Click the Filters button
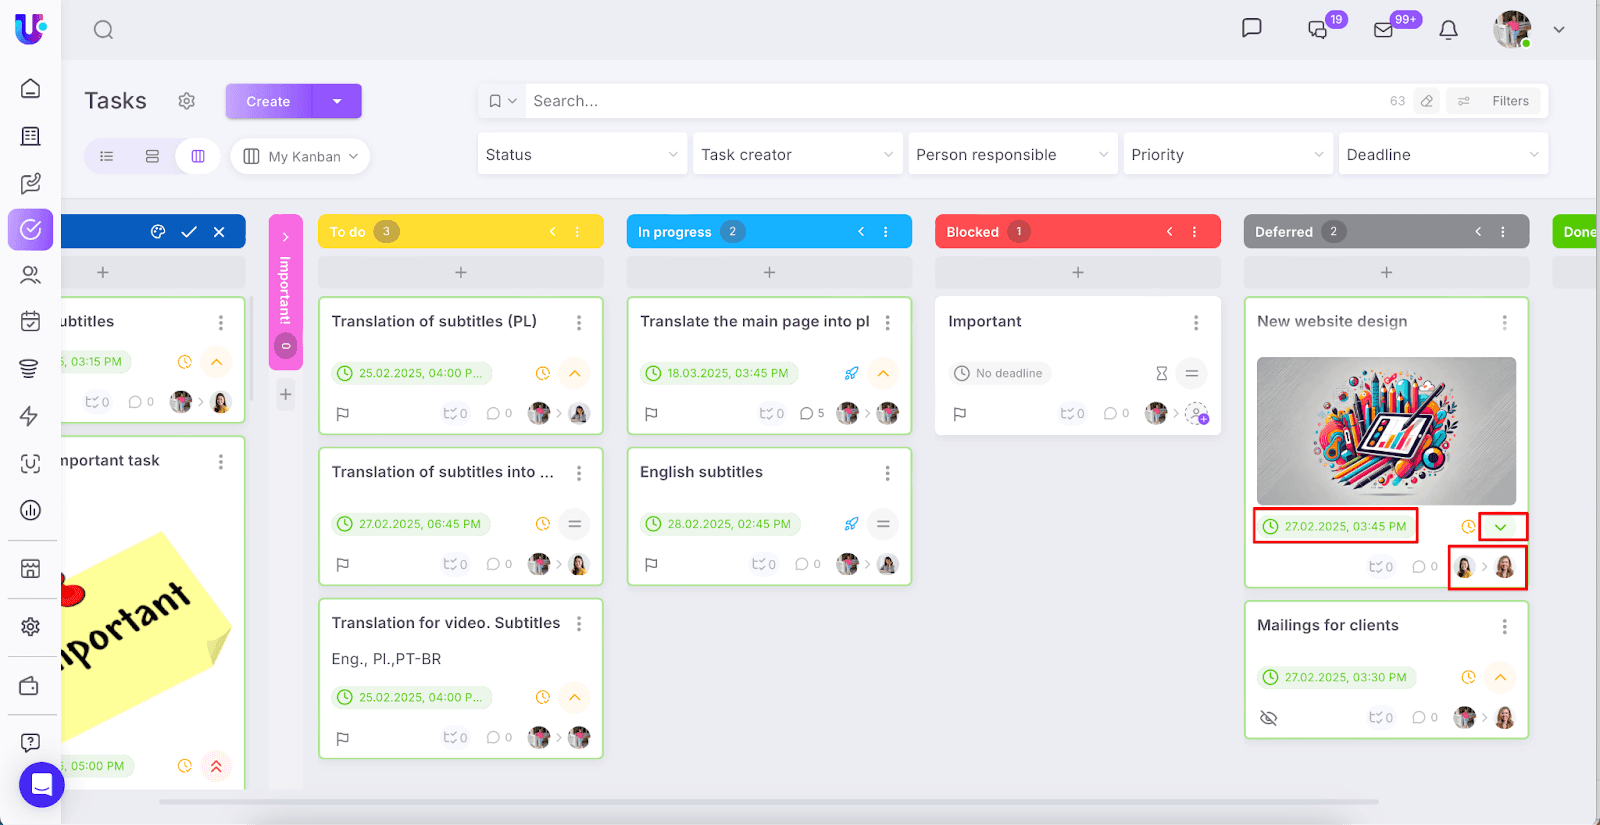1600x825 pixels. pyautogui.click(x=1497, y=101)
